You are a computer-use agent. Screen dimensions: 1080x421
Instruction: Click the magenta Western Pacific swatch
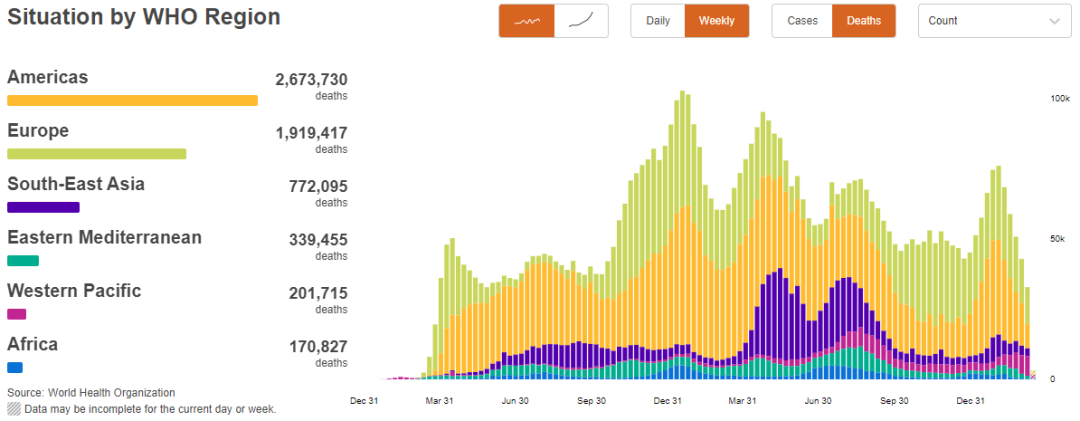click(x=17, y=314)
